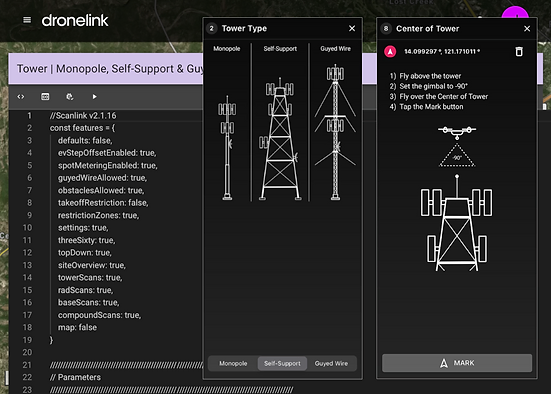Viewport: 551px width, 394px height.
Task: Click the magenta user avatar circle
Action: coord(515,12)
